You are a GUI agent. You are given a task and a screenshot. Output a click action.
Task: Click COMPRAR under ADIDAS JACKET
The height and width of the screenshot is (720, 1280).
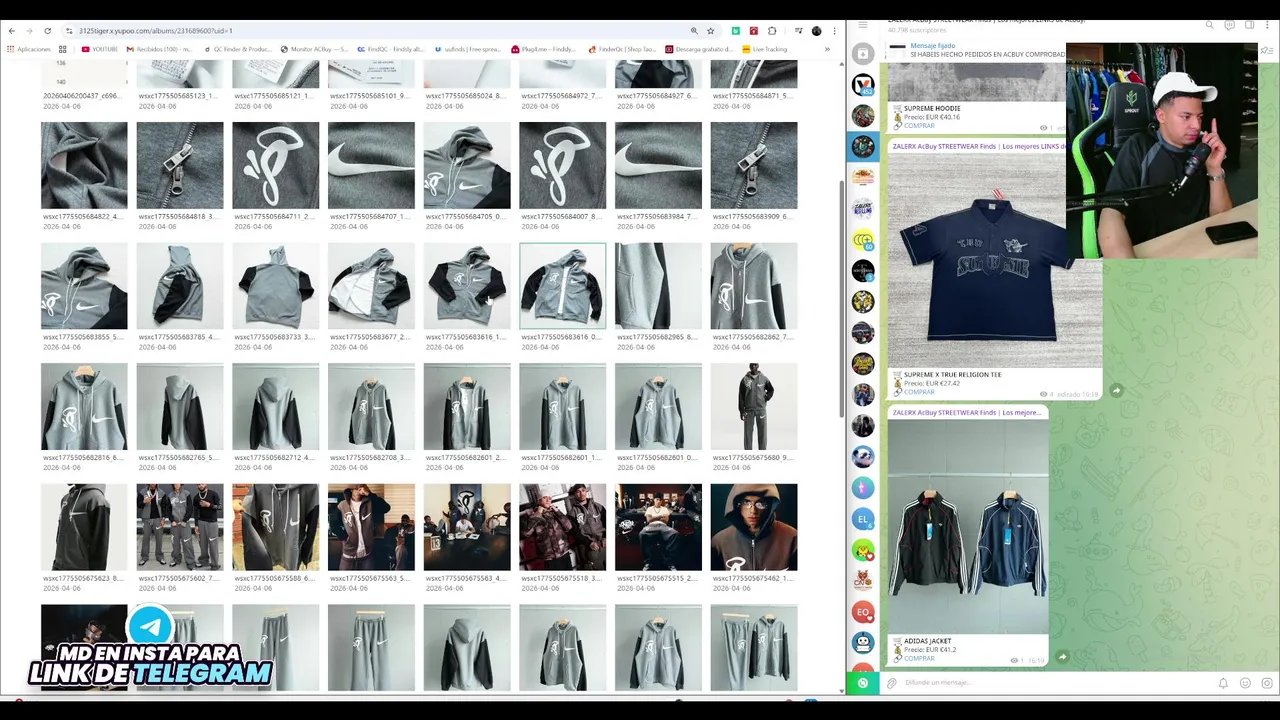click(920, 658)
